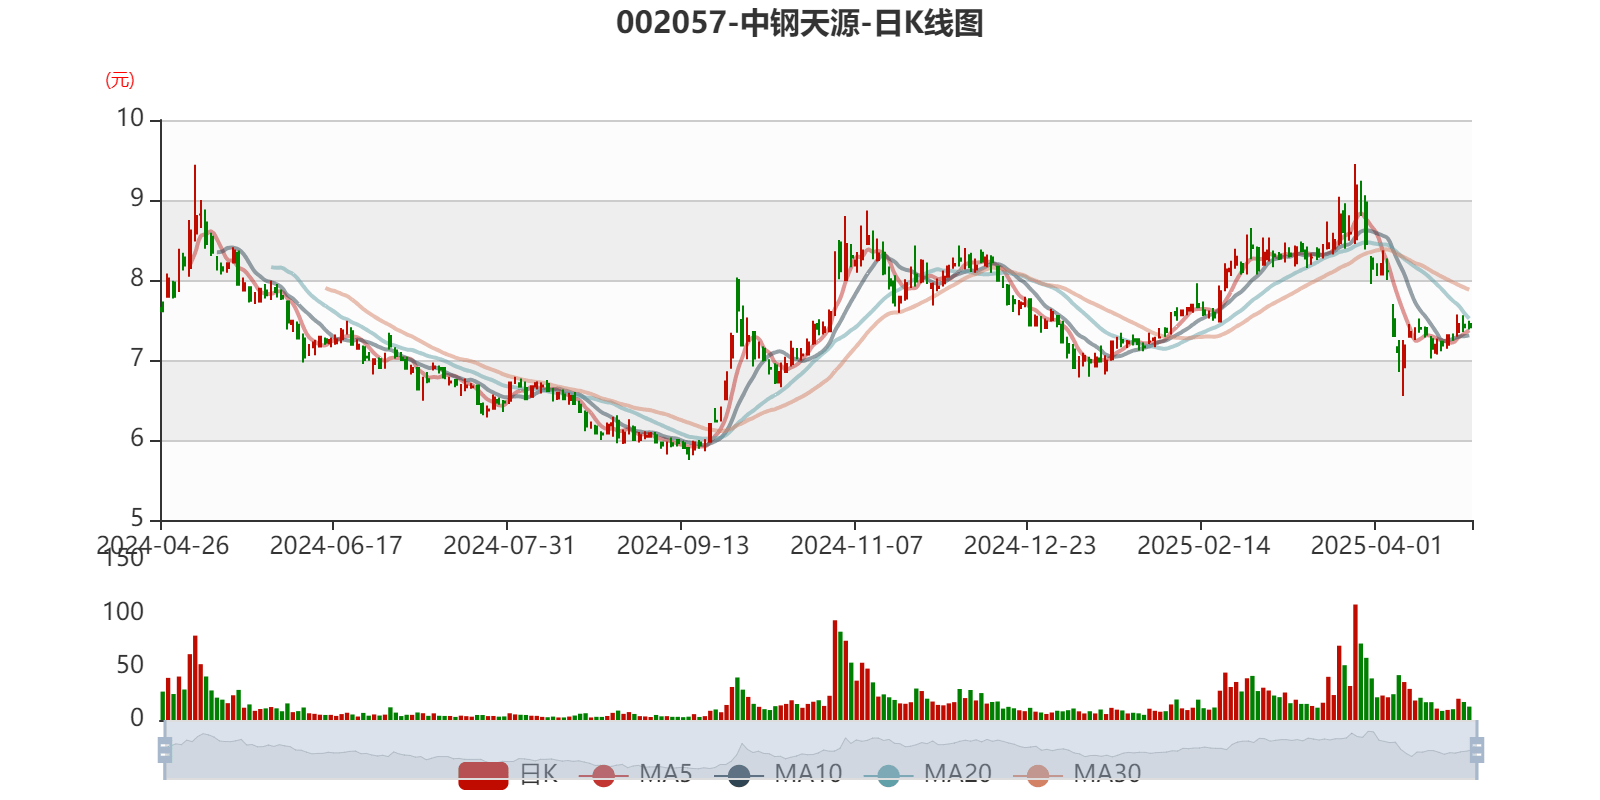Toggle the MA20 line legend item
Screen dimensions: 1600x800
pyautogui.click(x=928, y=774)
